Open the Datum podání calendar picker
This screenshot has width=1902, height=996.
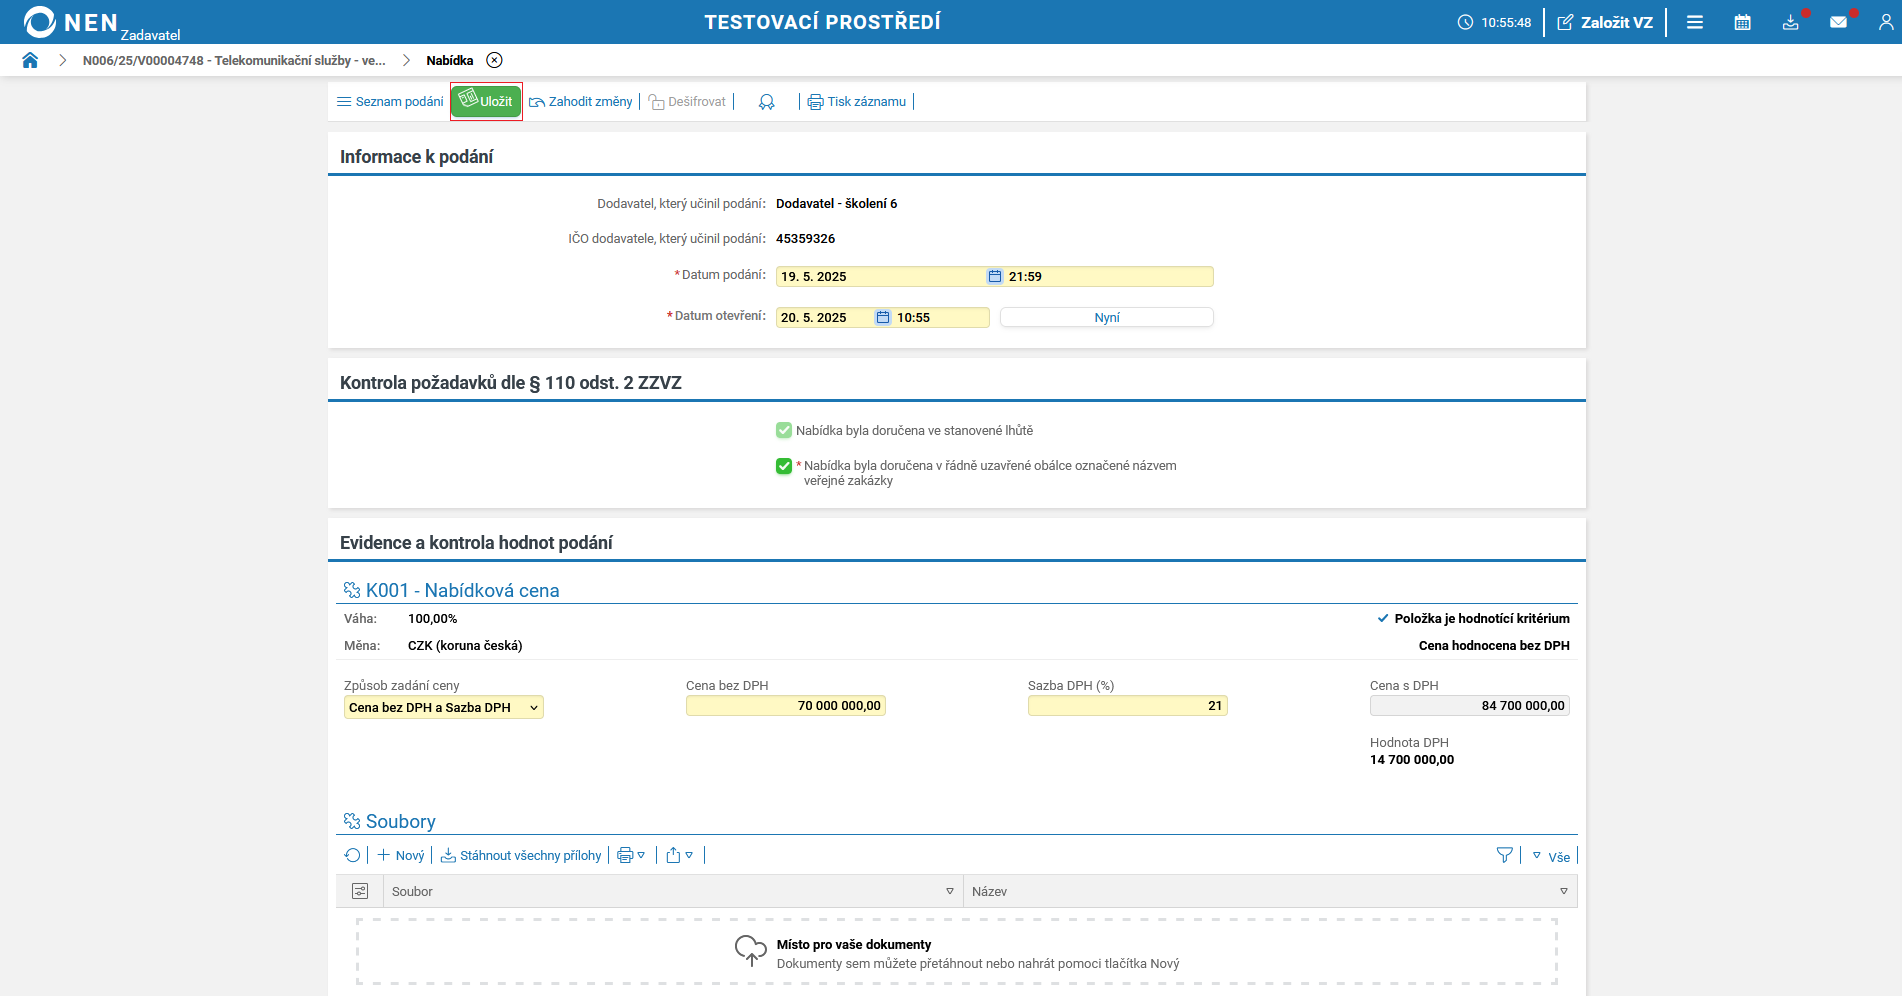(x=994, y=277)
